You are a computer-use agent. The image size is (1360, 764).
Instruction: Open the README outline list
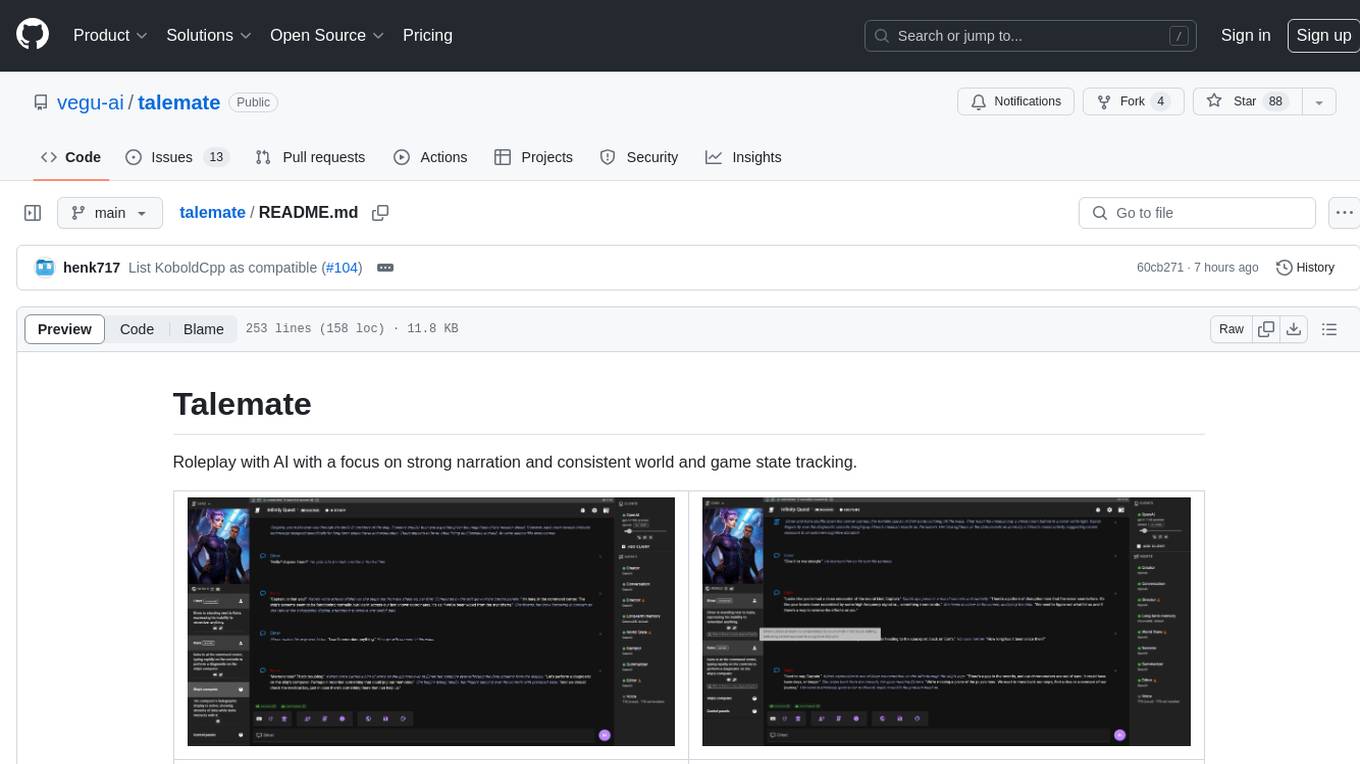click(1329, 329)
